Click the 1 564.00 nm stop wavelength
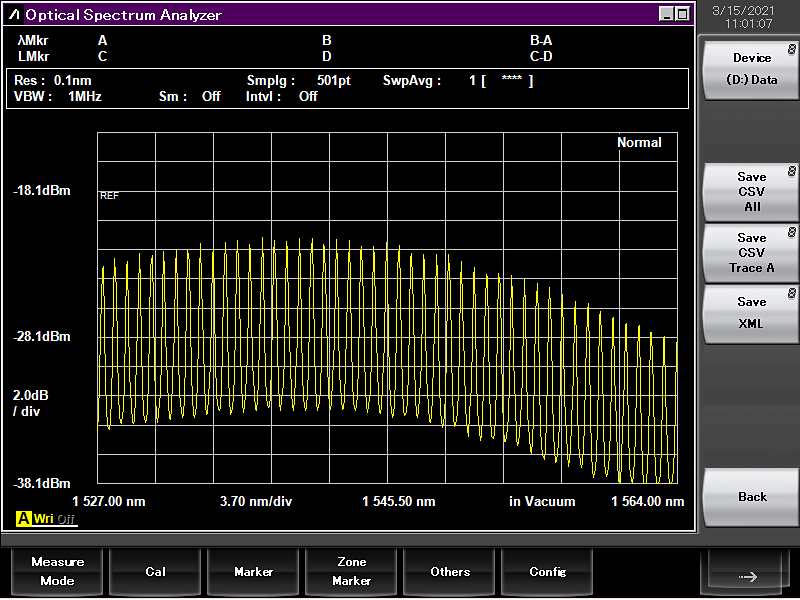This screenshot has height=600, width=800. tap(647, 502)
